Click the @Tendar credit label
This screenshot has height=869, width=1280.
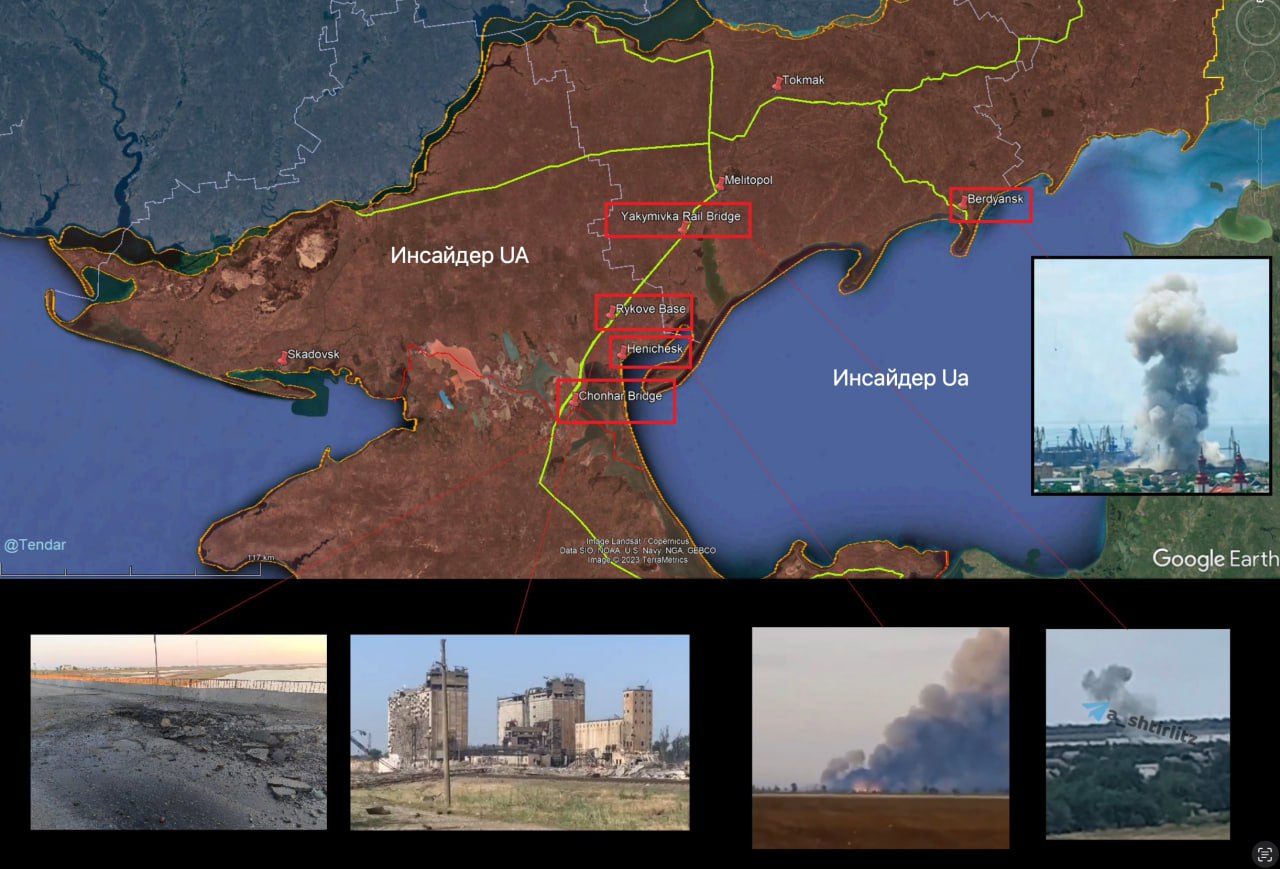point(35,545)
